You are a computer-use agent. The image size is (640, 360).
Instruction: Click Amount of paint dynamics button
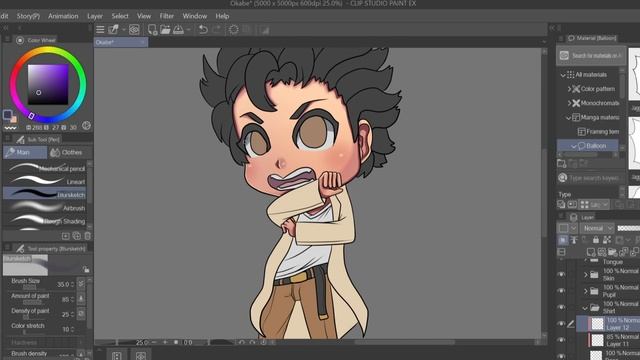point(81,299)
